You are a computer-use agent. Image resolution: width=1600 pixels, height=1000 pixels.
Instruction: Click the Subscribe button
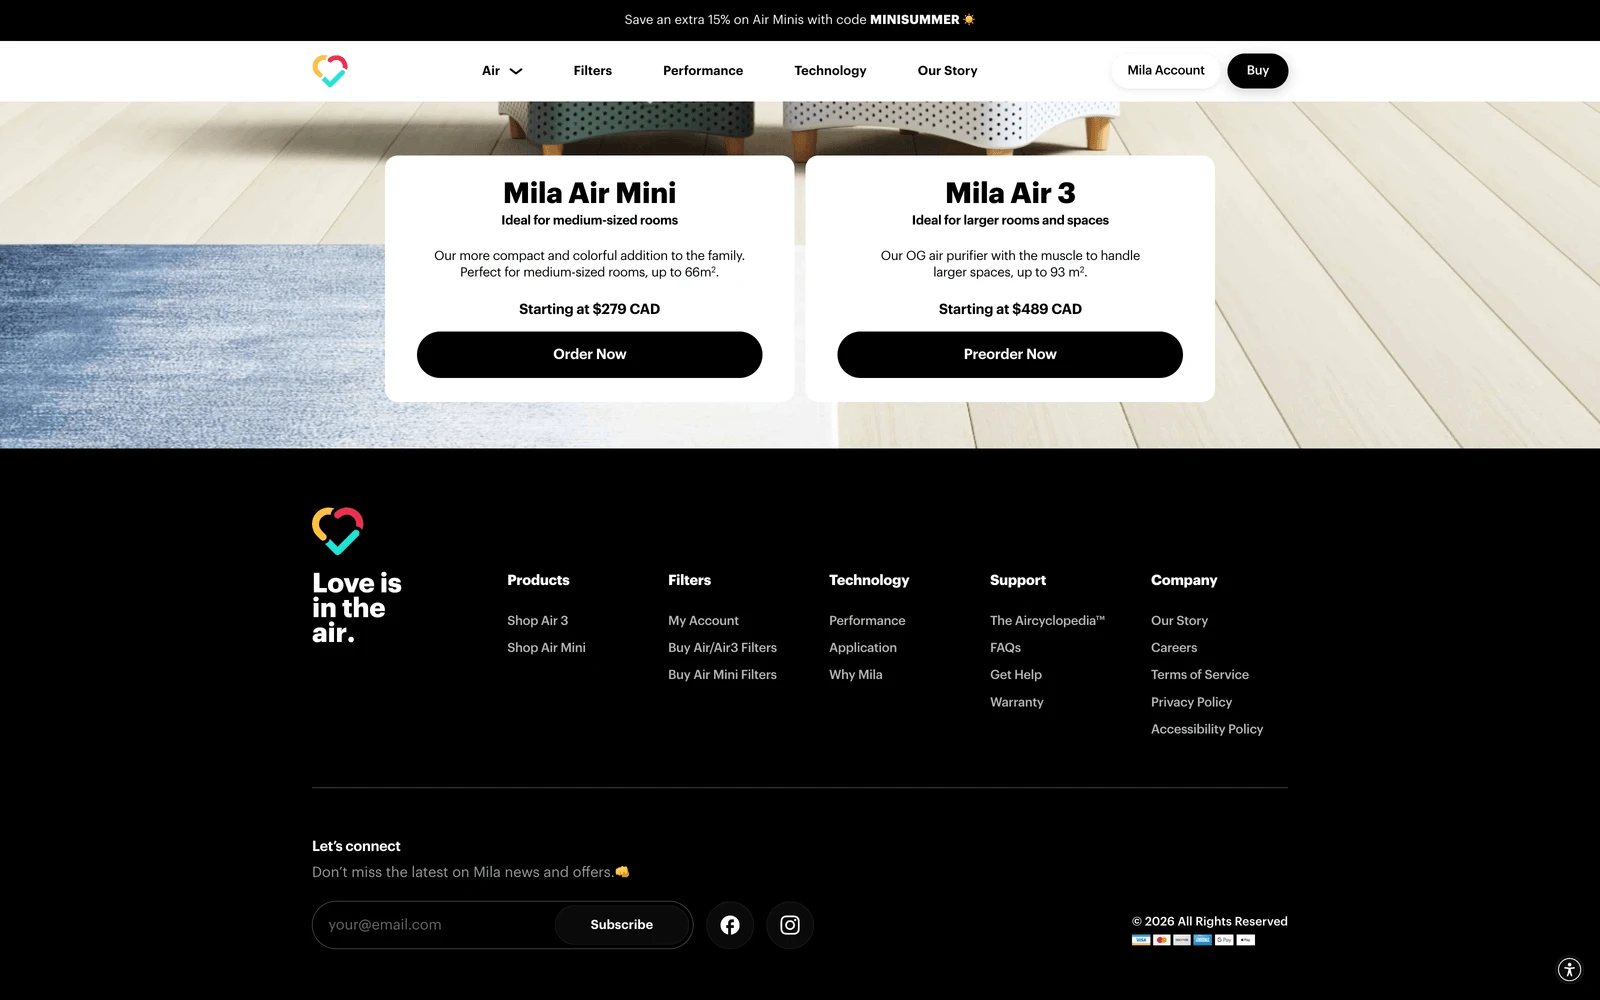pyautogui.click(x=622, y=925)
